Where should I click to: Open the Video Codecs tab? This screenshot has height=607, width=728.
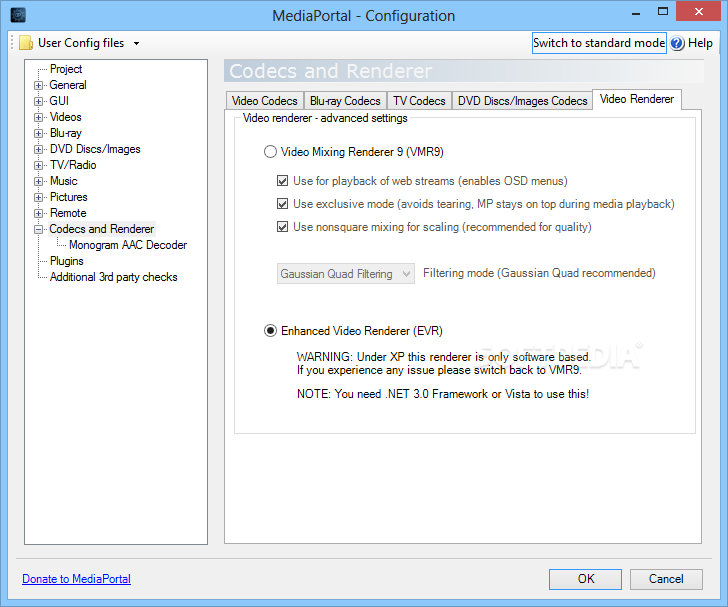[x=265, y=101]
